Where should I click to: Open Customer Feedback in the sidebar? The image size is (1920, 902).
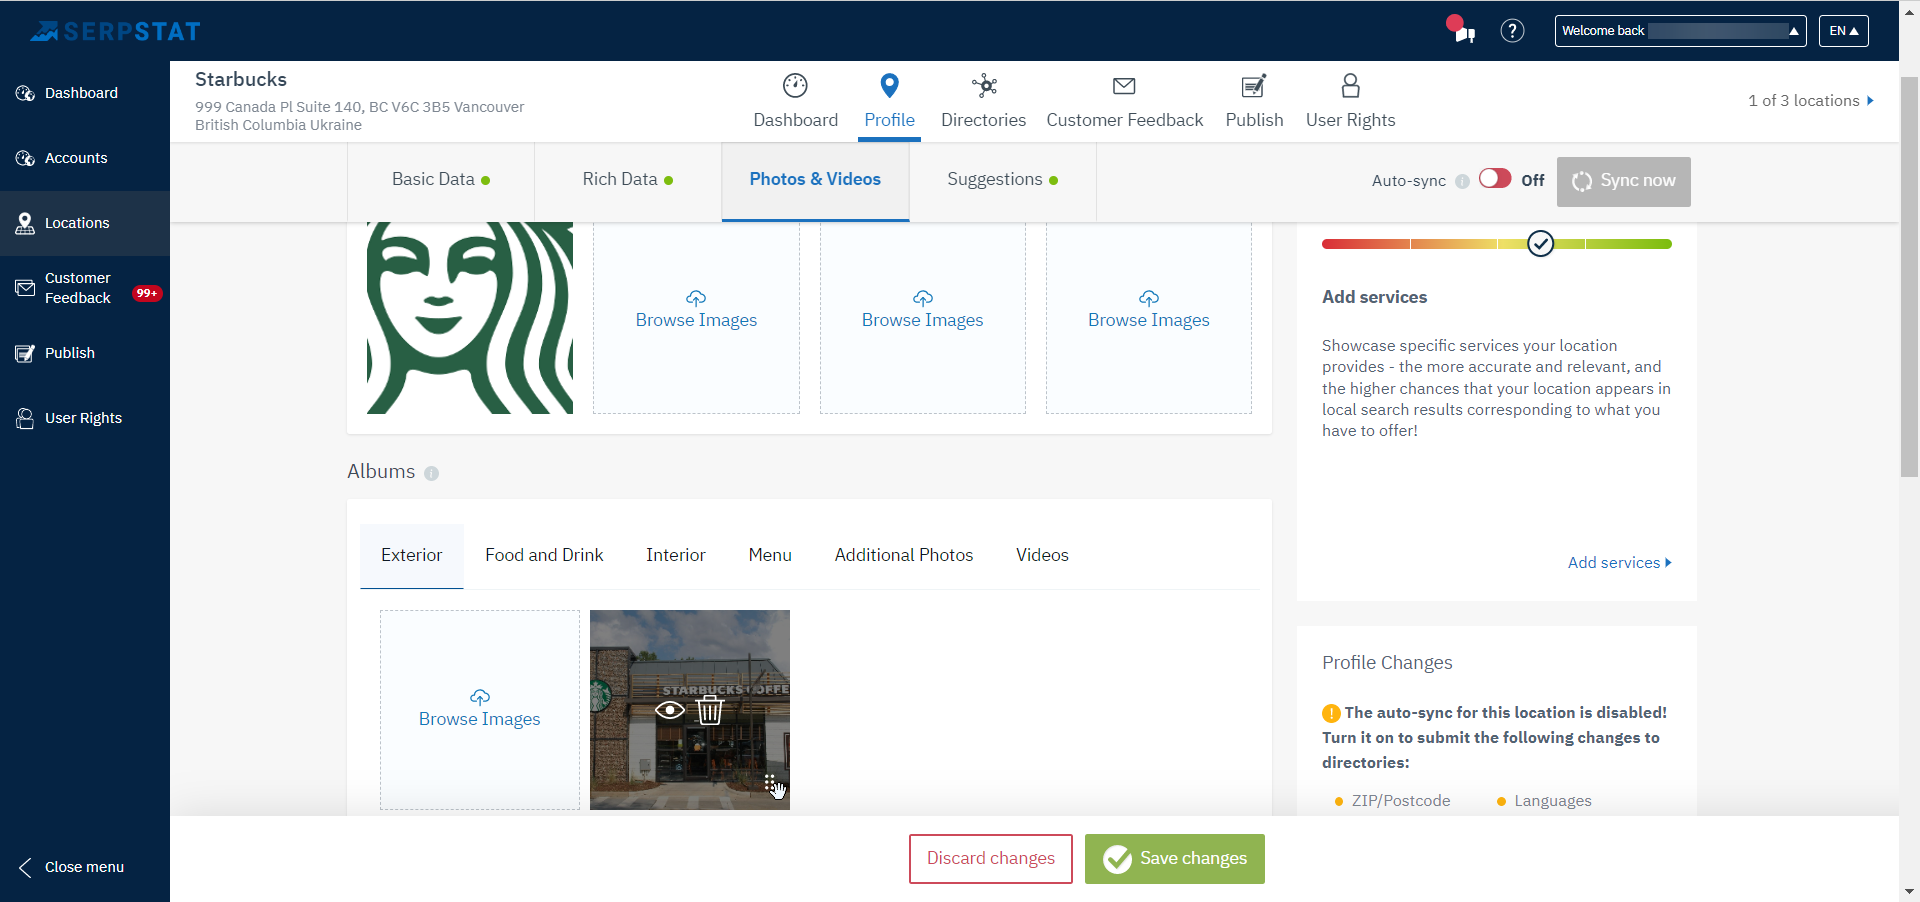(77, 288)
